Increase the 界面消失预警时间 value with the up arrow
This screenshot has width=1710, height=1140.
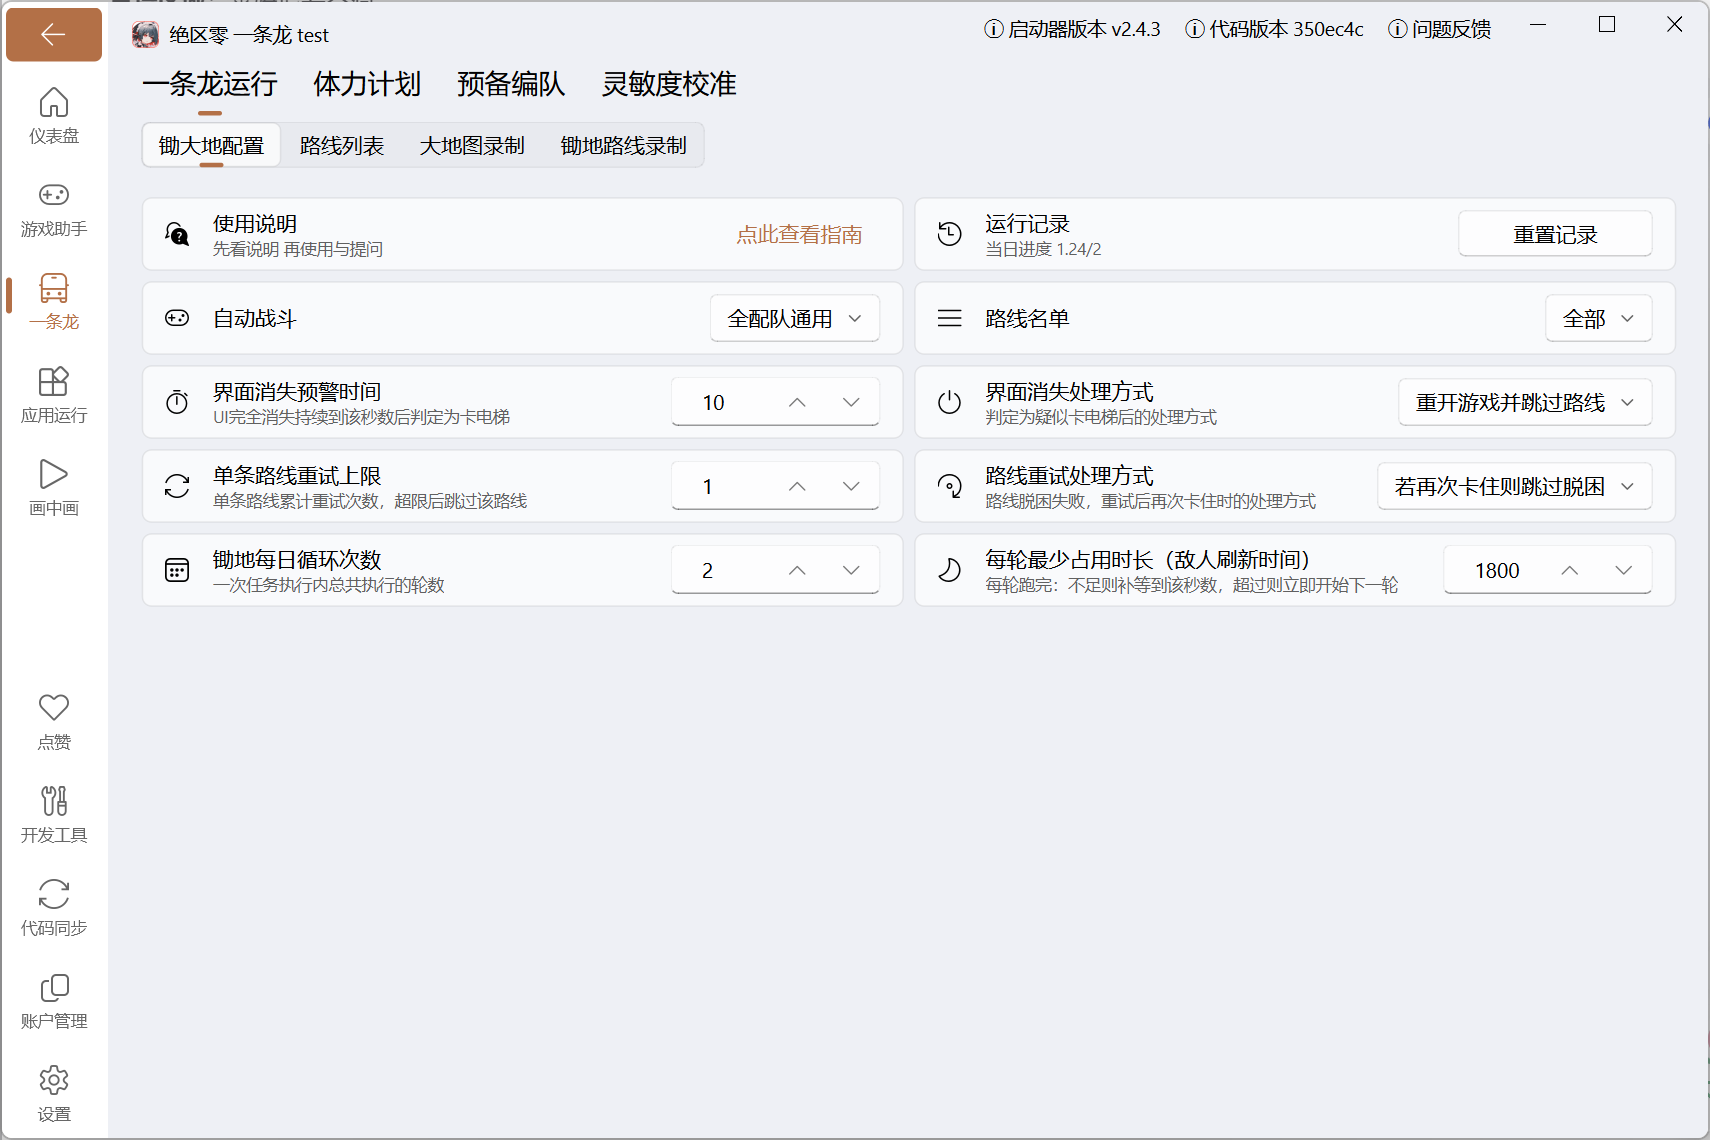pos(797,402)
